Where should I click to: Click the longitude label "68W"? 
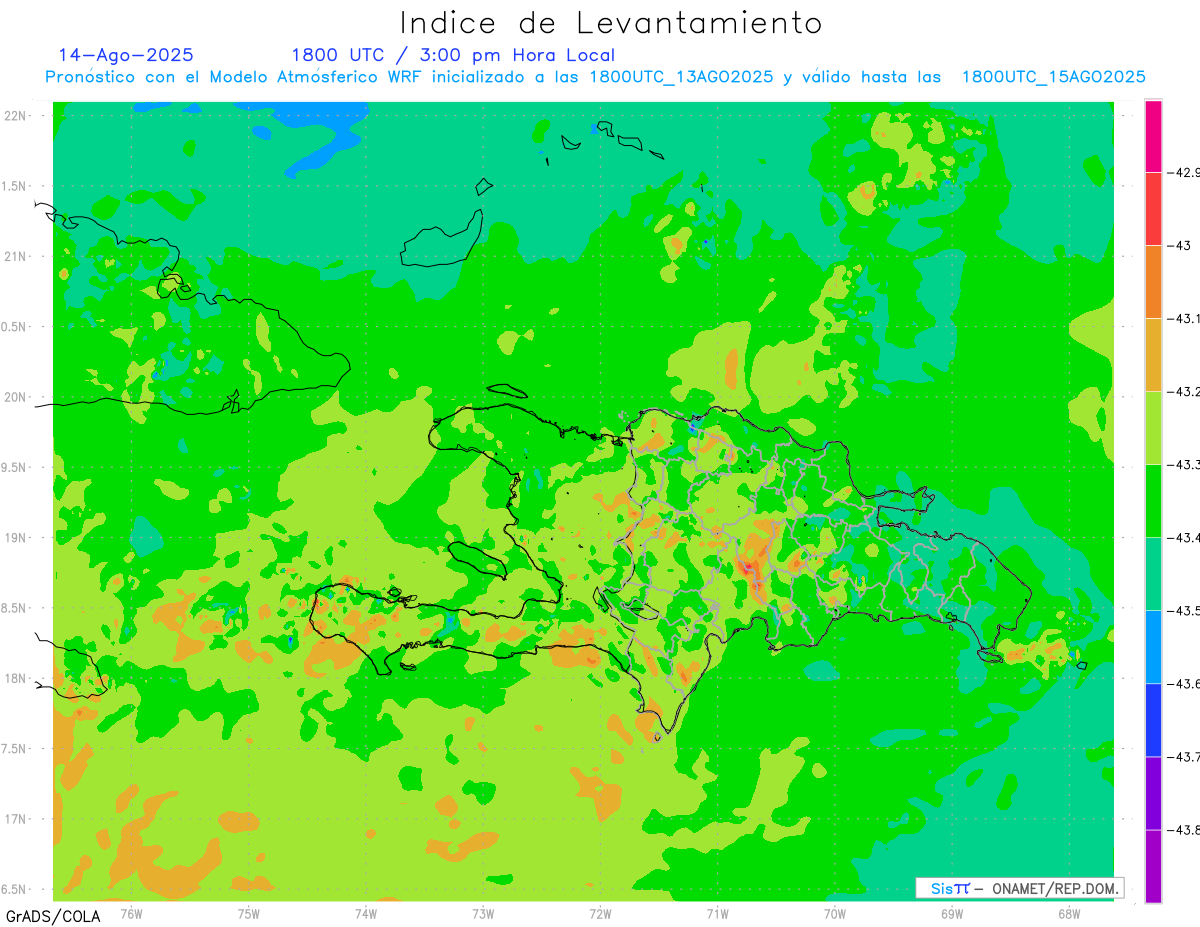tap(1069, 914)
